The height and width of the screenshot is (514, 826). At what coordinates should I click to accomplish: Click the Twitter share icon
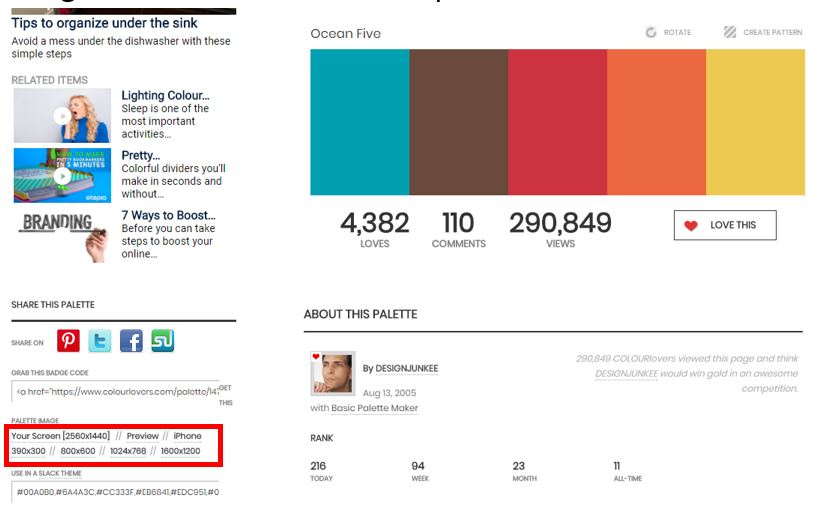coord(100,341)
